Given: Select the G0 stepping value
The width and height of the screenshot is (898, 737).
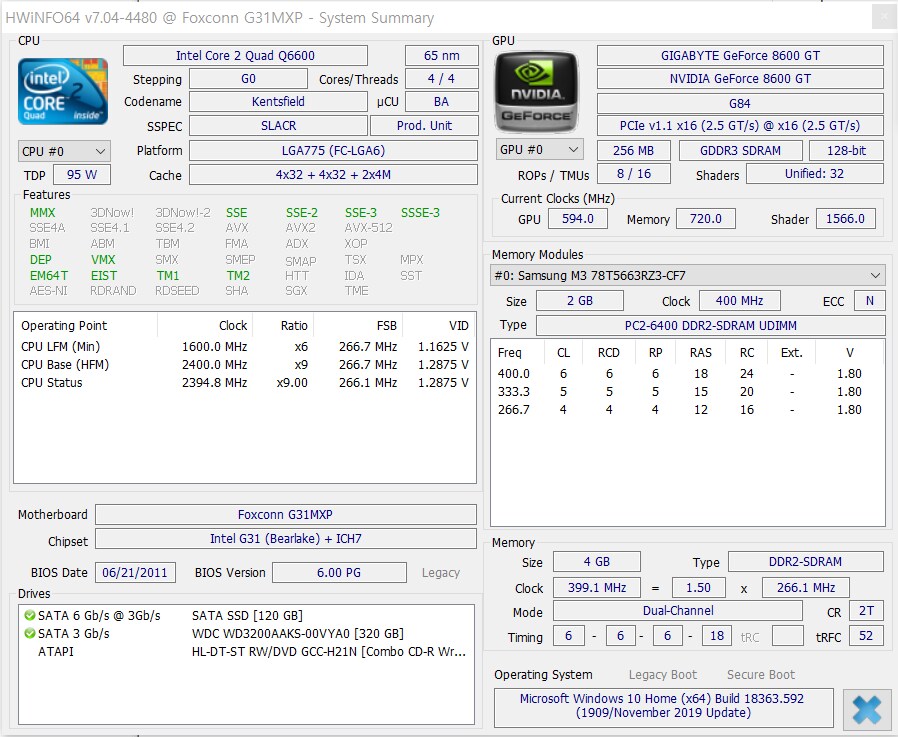Looking at the screenshot, I should [x=249, y=79].
